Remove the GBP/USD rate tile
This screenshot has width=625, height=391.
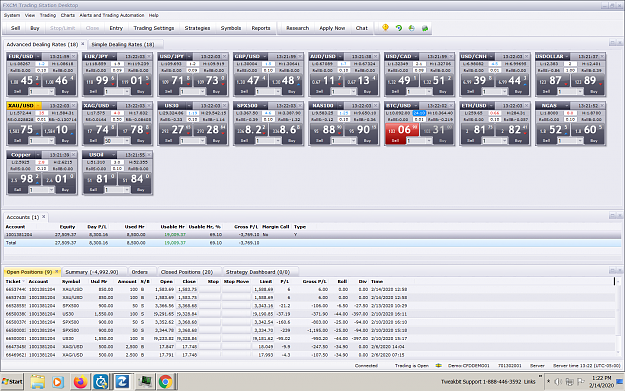[300, 56]
